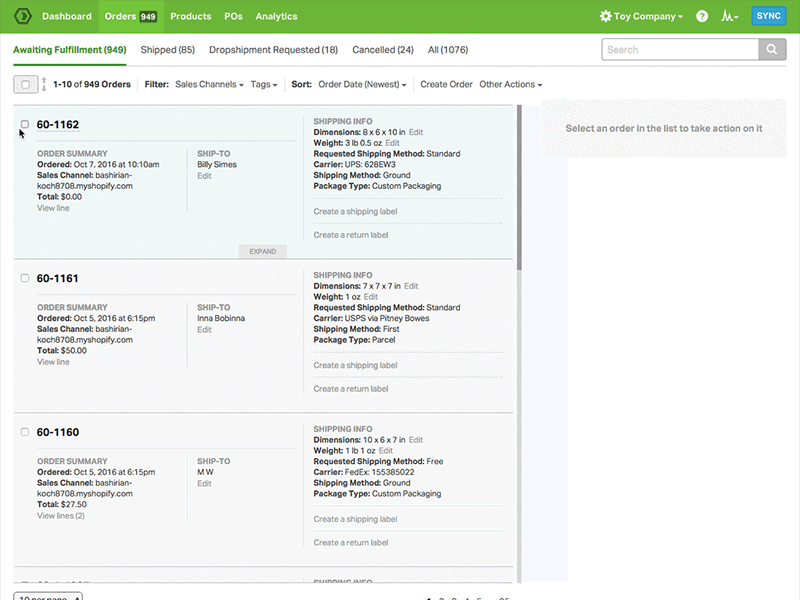The width and height of the screenshot is (800, 600).
Task: Check the checkbox for order 60-1161
Action: [25, 278]
